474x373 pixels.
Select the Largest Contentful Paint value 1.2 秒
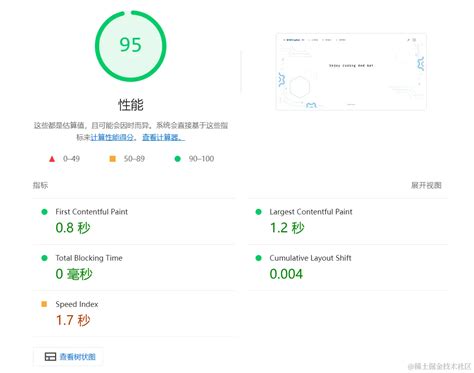287,228
